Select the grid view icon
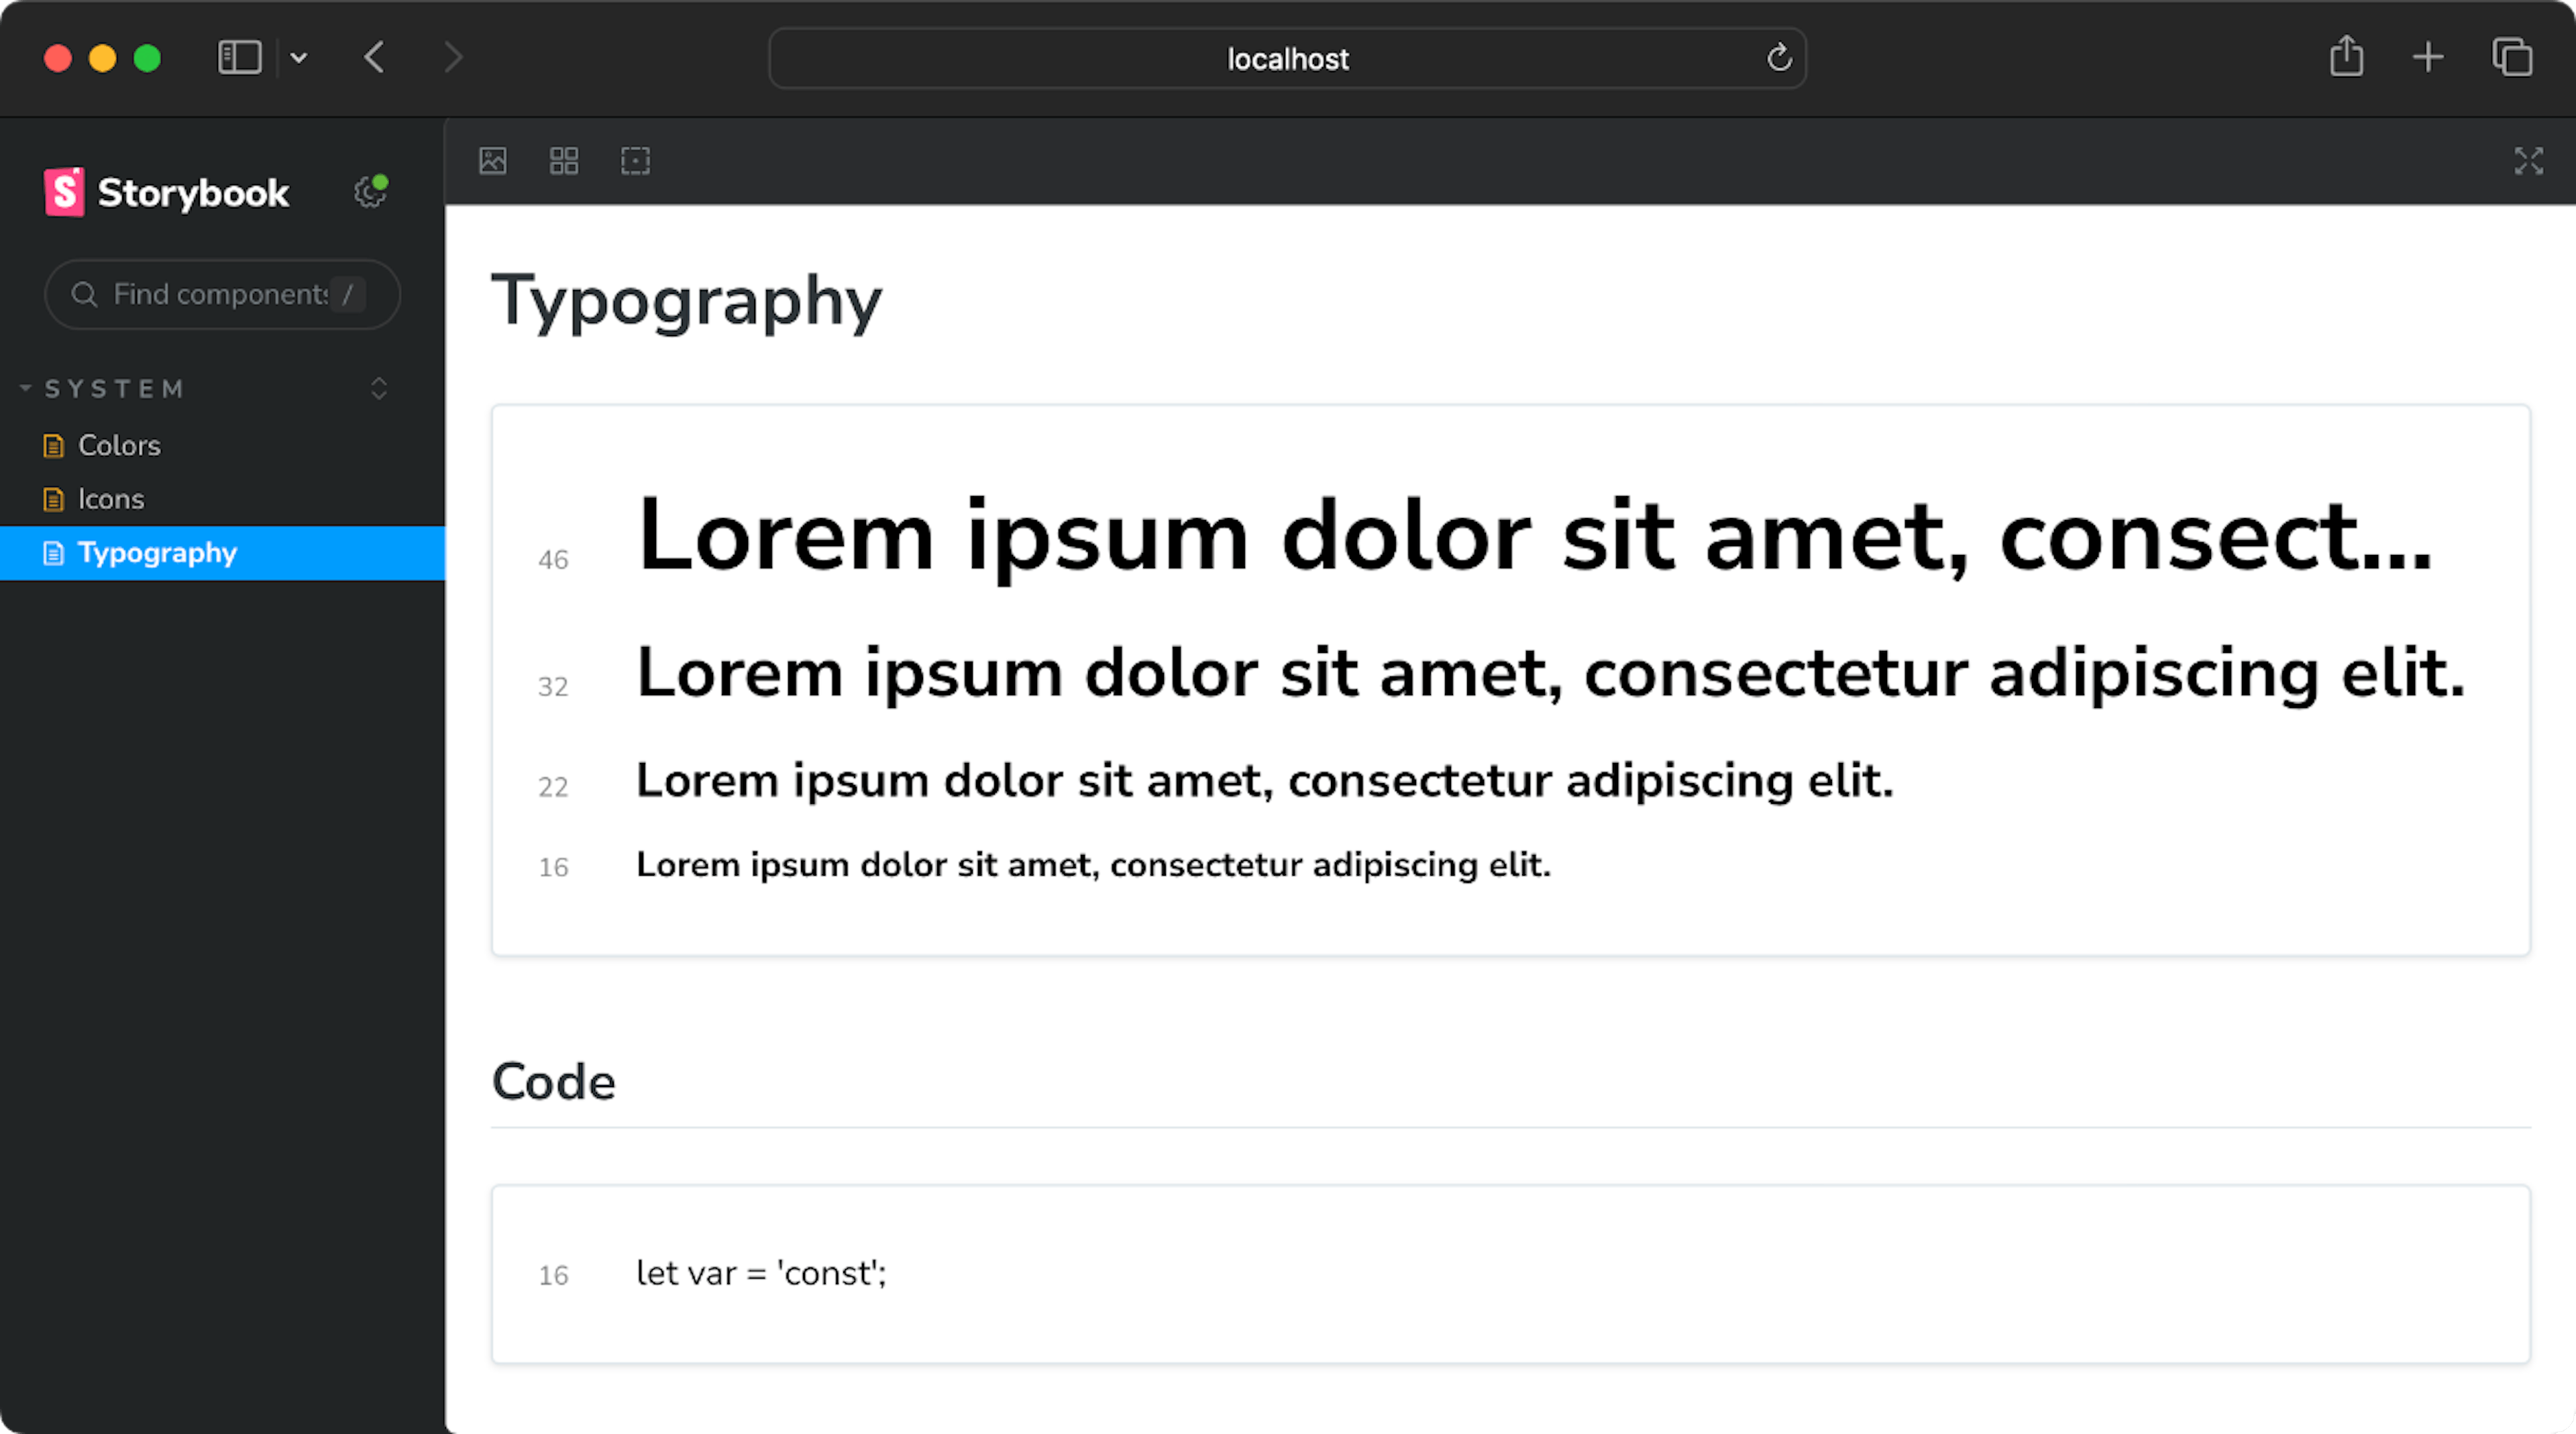The width and height of the screenshot is (2576, 1434). coord(563,160)
